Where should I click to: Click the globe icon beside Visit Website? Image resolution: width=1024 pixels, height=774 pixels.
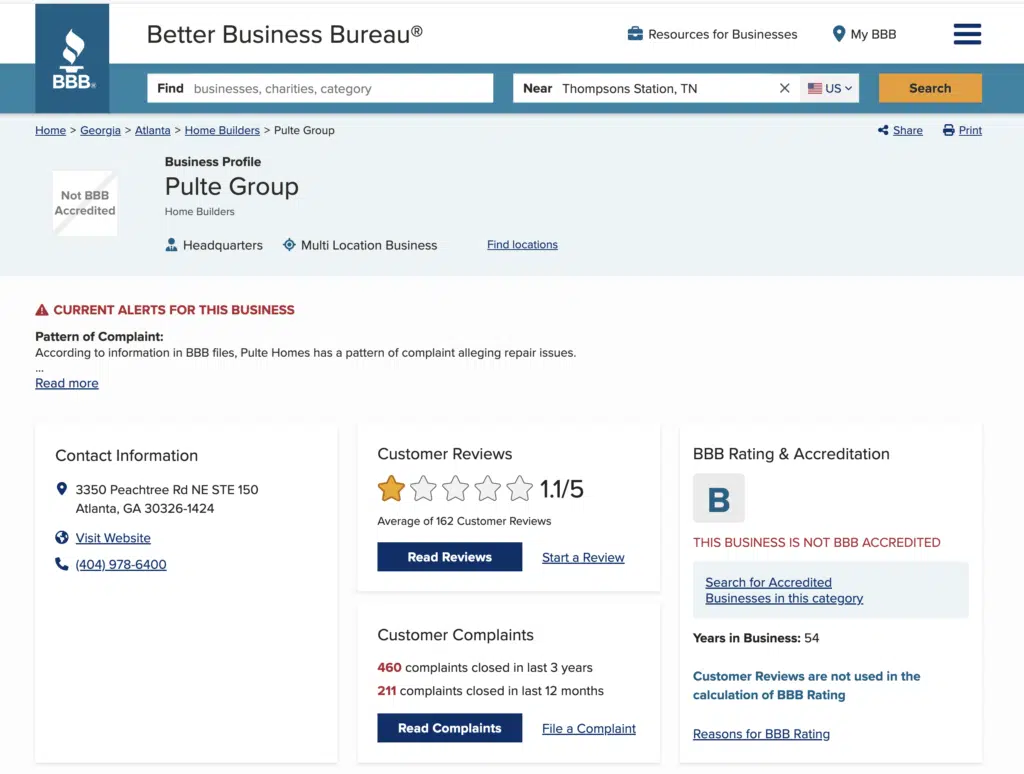click(62, 538)
